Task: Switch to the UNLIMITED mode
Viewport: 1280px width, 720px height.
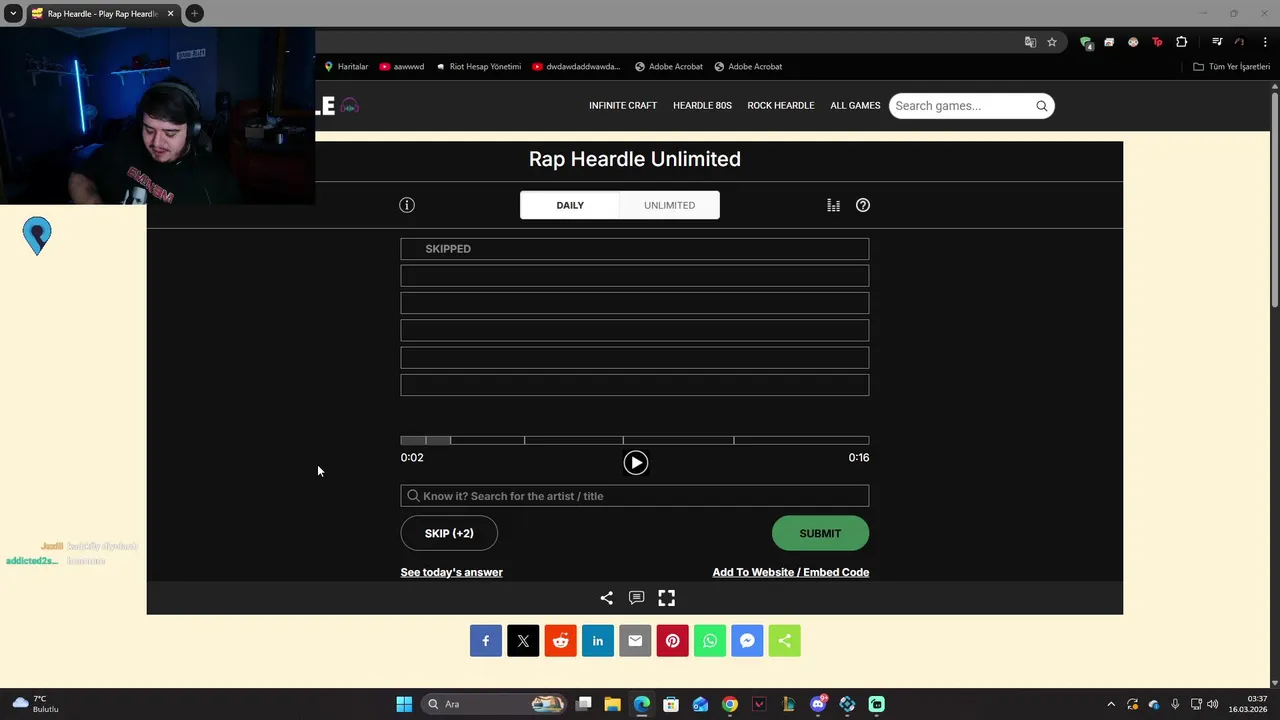Action: point(669,205)
